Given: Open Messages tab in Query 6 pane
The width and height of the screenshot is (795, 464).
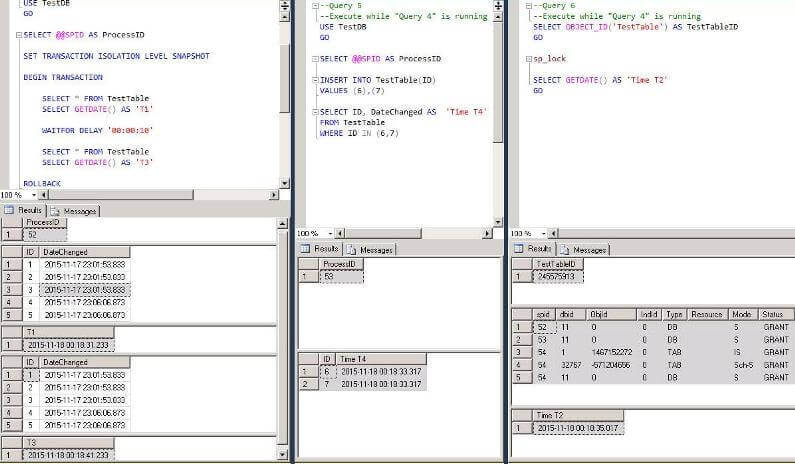Looking at the screenshot, I should click(584, 249).
